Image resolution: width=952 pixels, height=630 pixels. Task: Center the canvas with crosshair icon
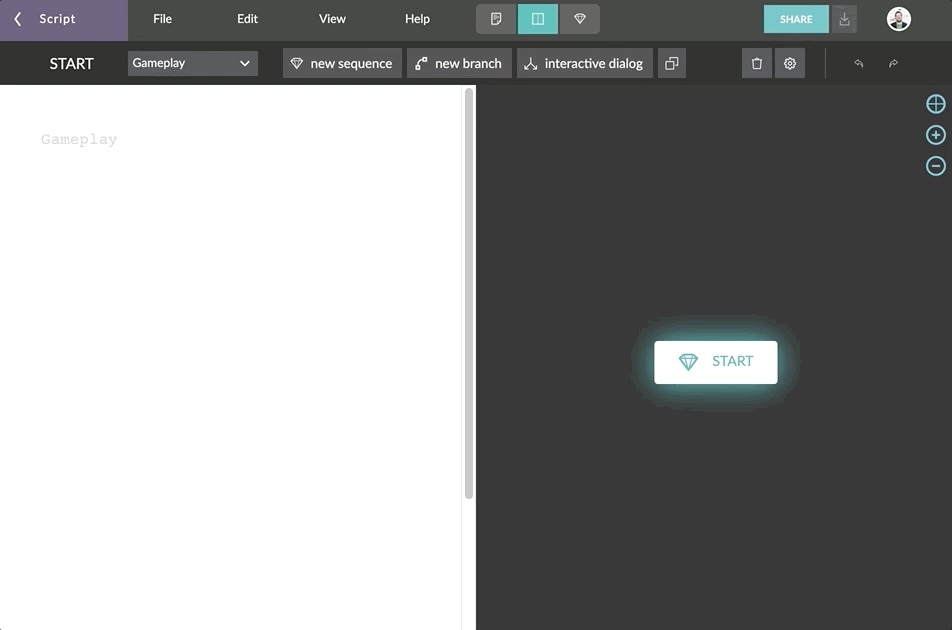click(936, 104)
